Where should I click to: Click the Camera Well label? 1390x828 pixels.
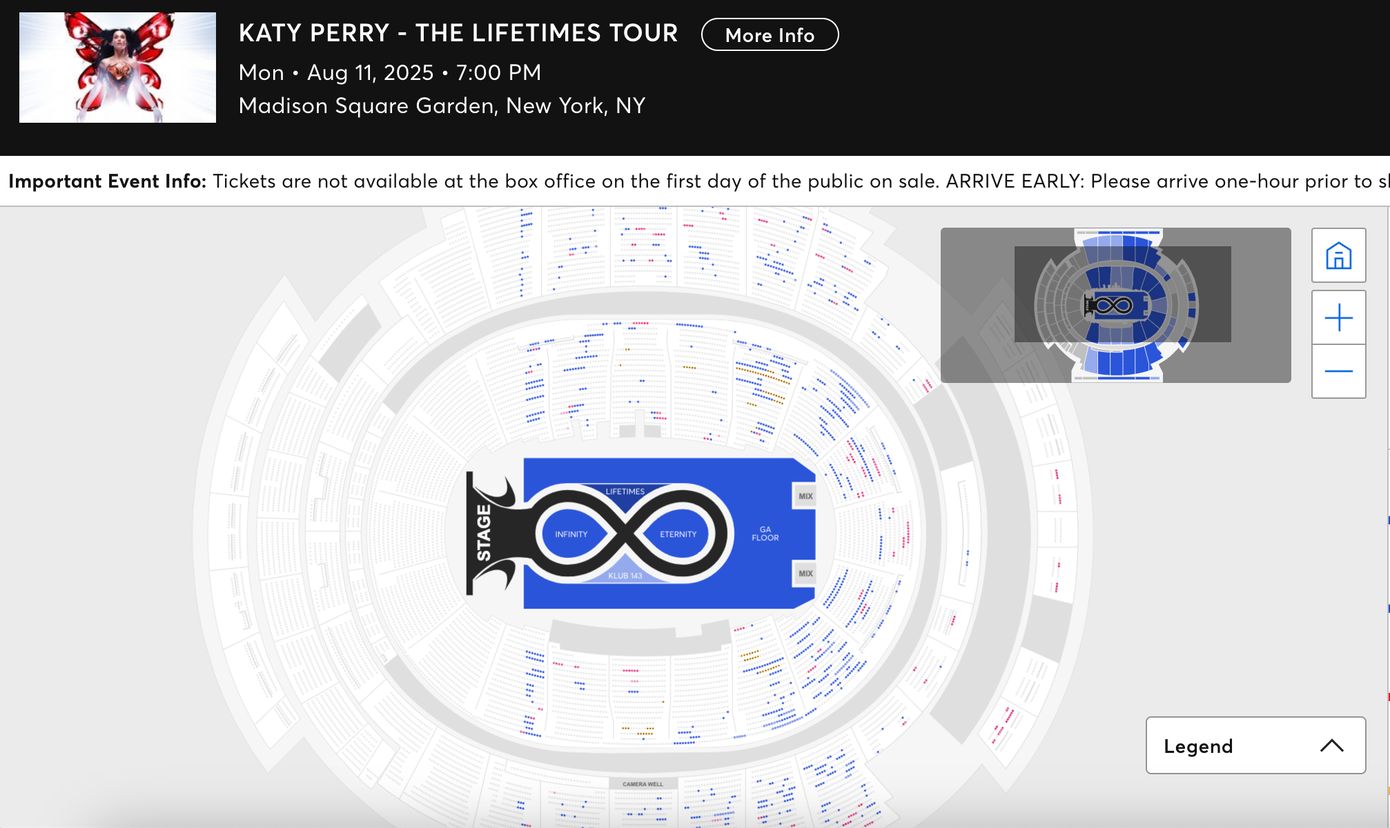[642, 784]
